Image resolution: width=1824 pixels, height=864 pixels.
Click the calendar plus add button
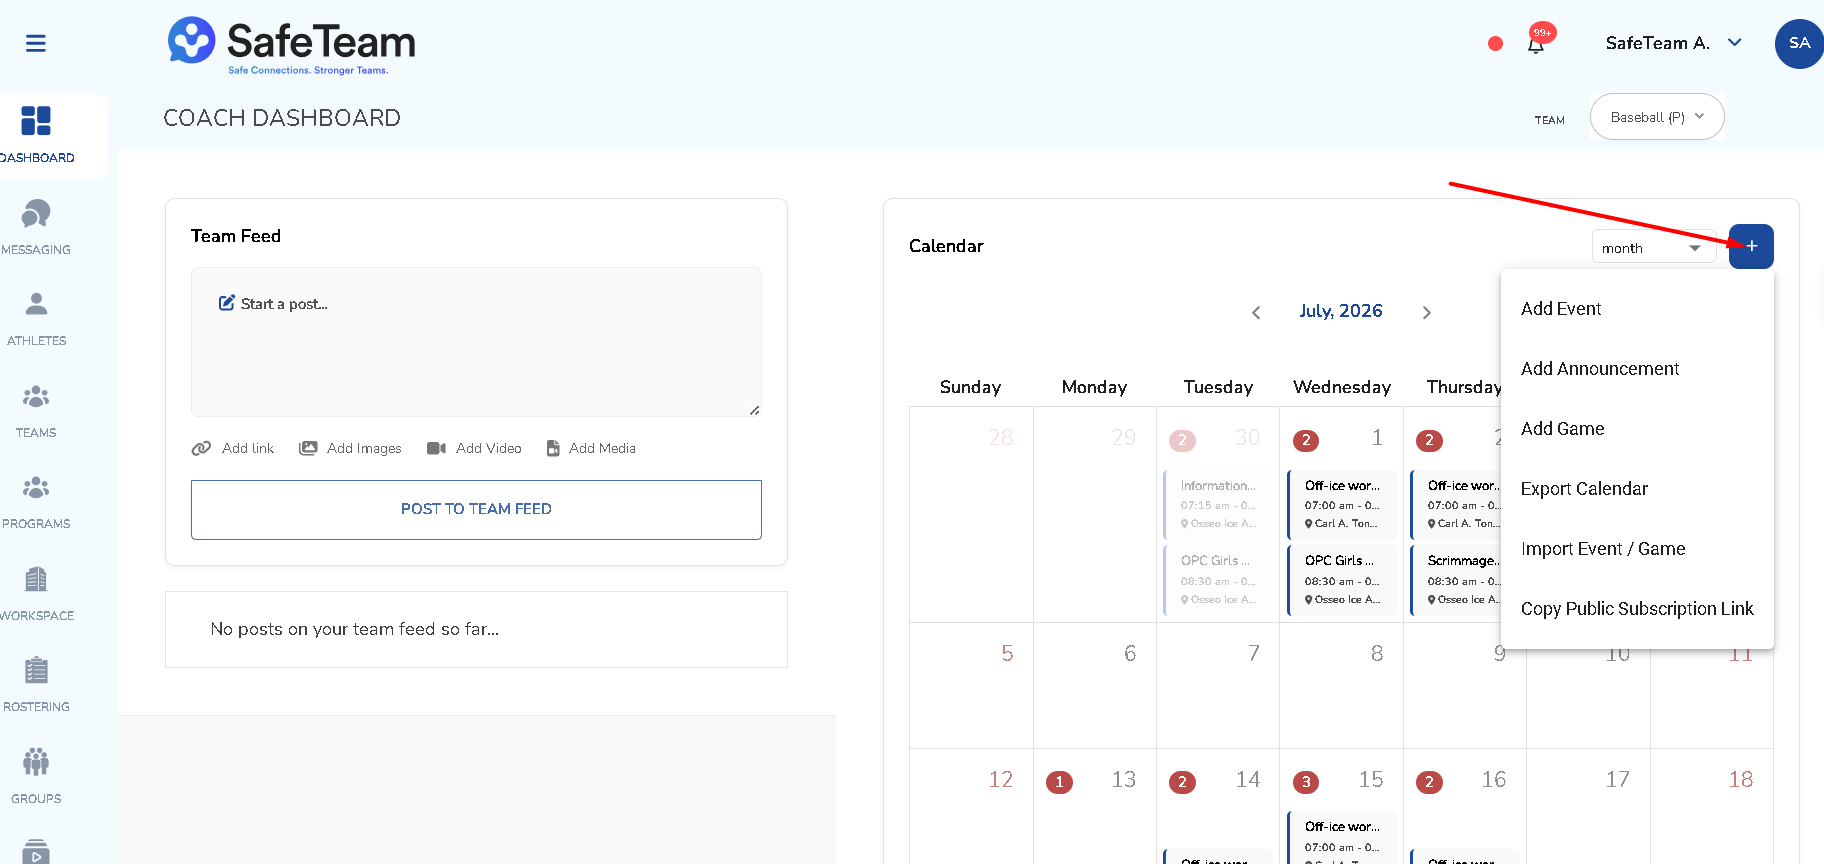(1751, 246)
